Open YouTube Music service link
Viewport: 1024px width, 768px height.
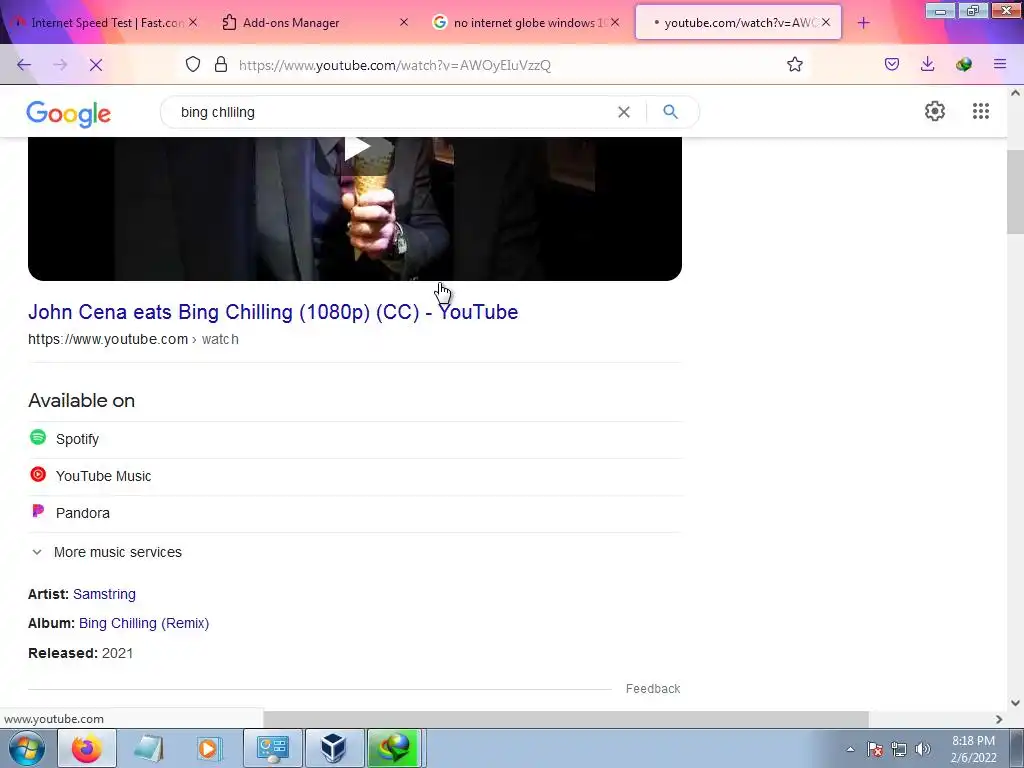(103, 476)
